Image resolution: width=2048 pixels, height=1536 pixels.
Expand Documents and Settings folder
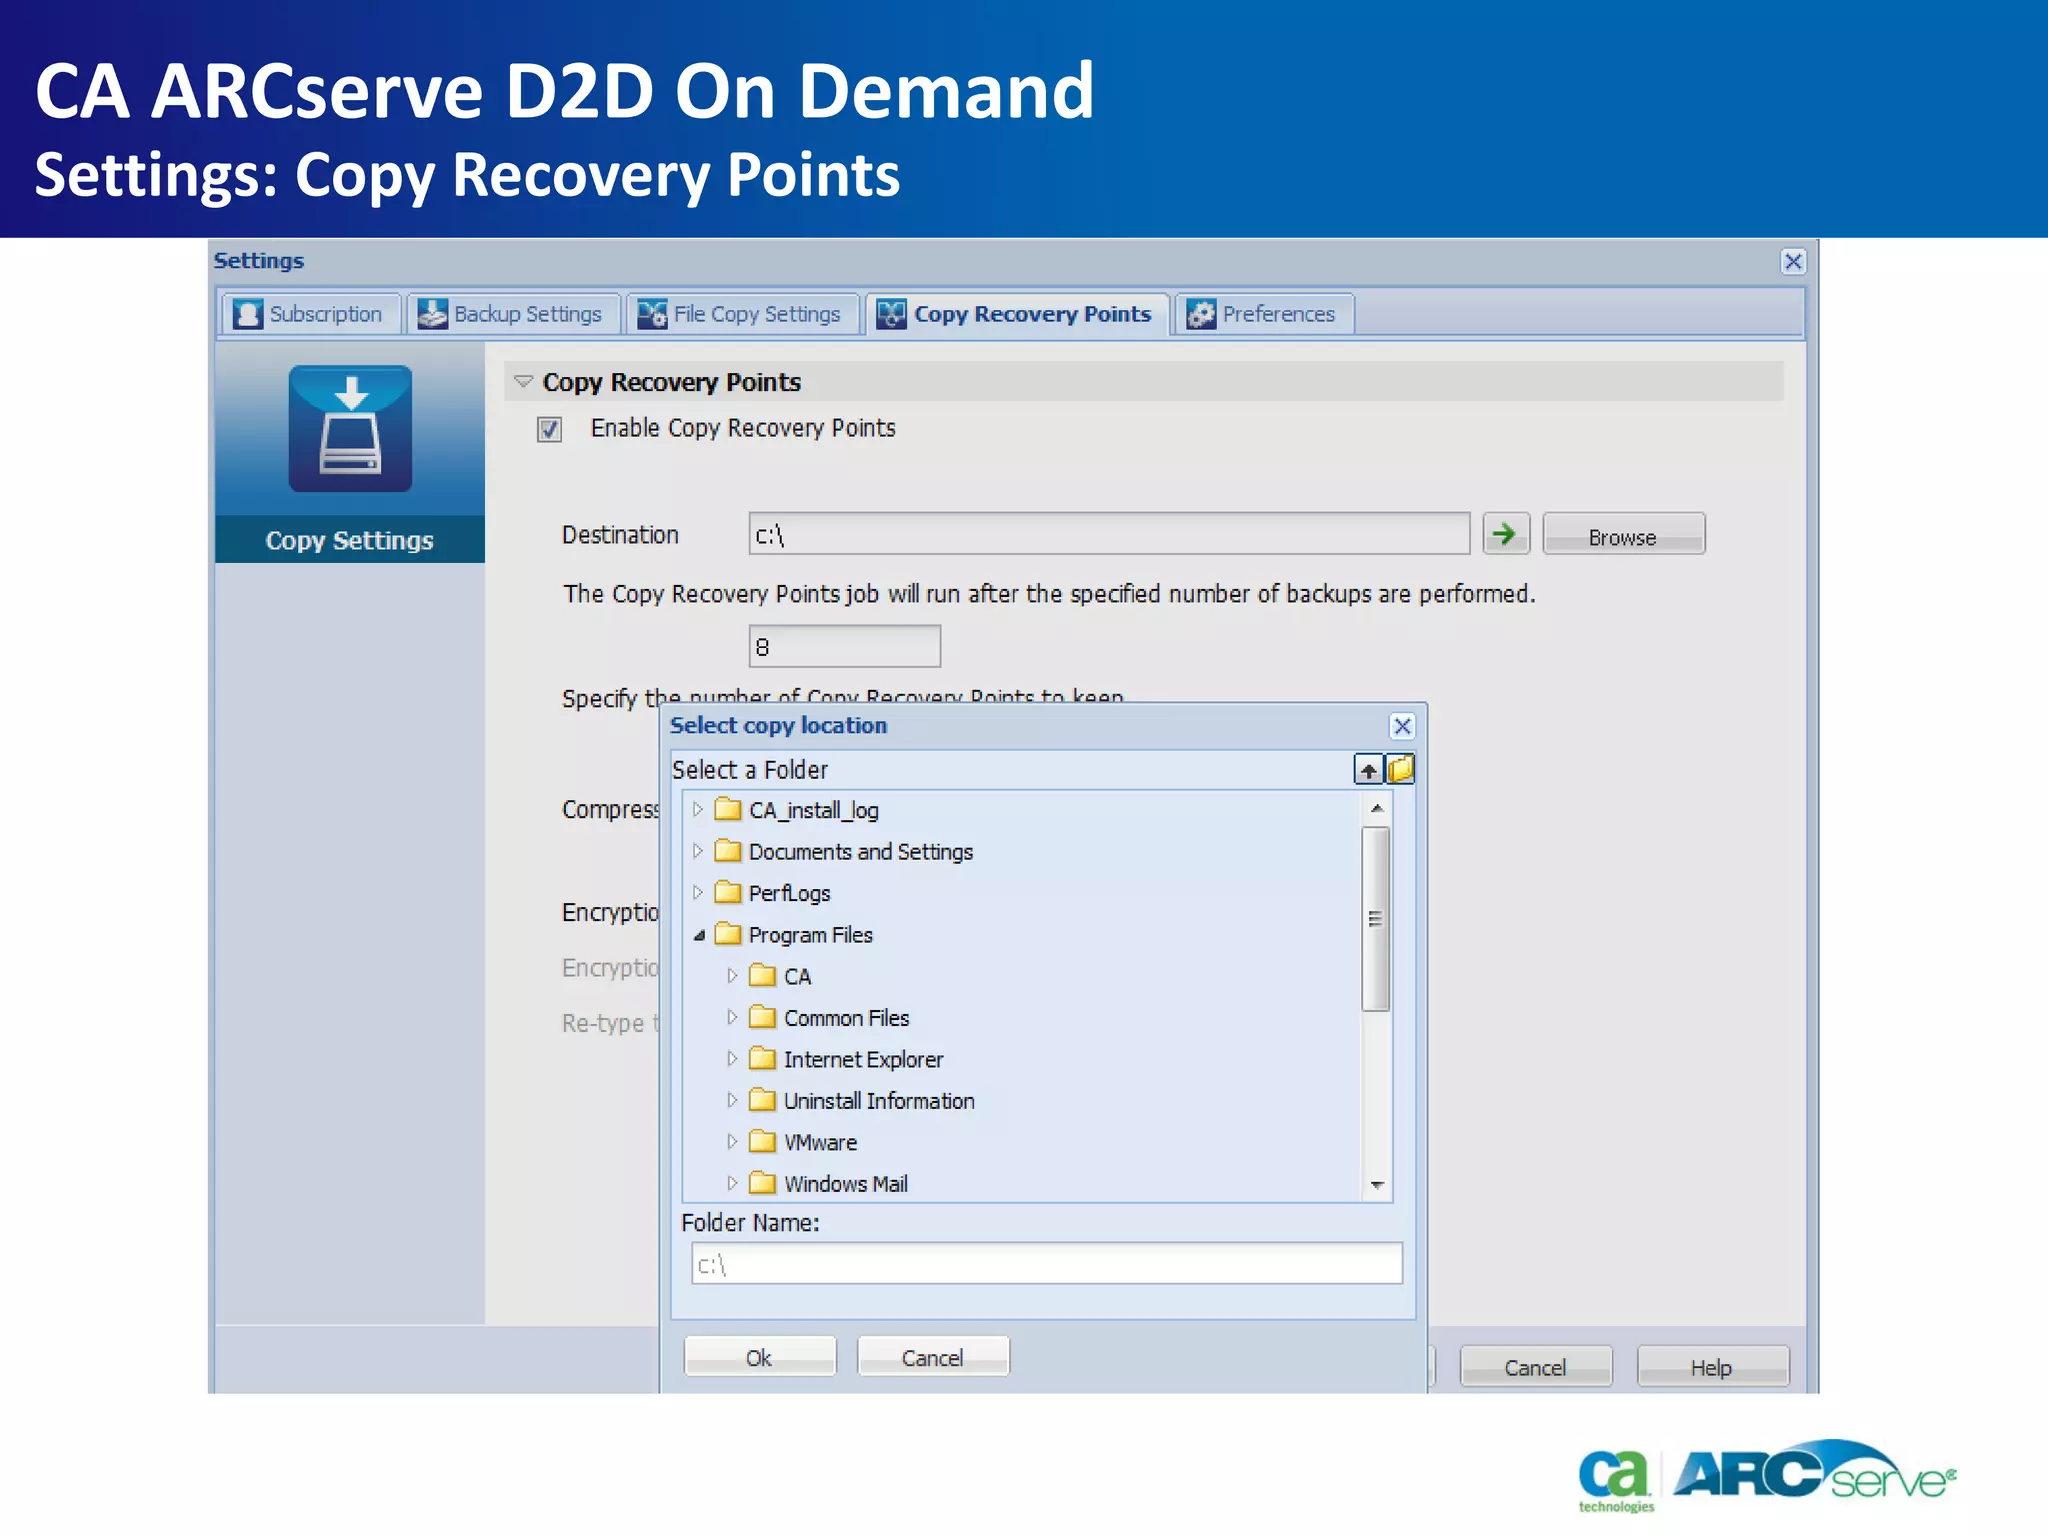698,851
